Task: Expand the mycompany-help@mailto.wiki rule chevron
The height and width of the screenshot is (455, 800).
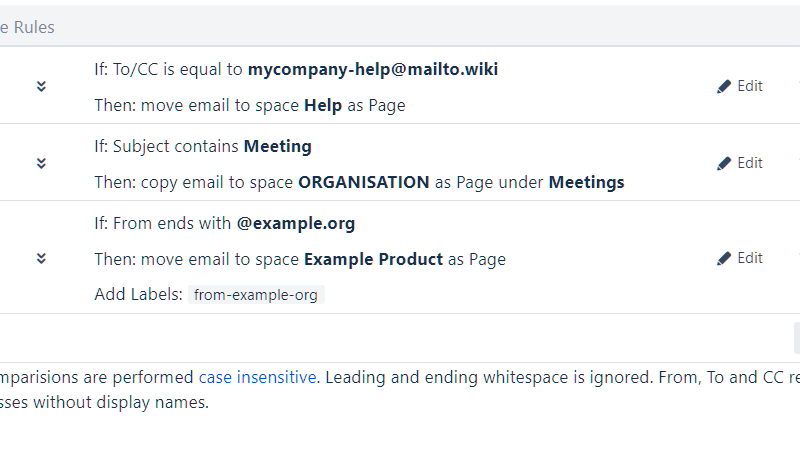Action: [x=41, y=87]
